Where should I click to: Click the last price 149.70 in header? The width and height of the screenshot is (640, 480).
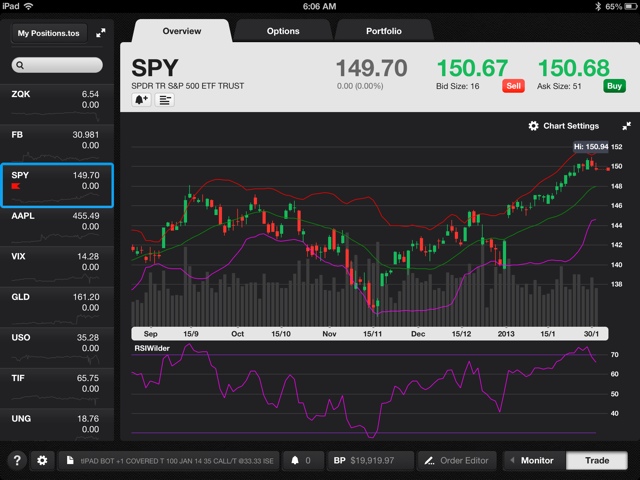pos(371,68)
